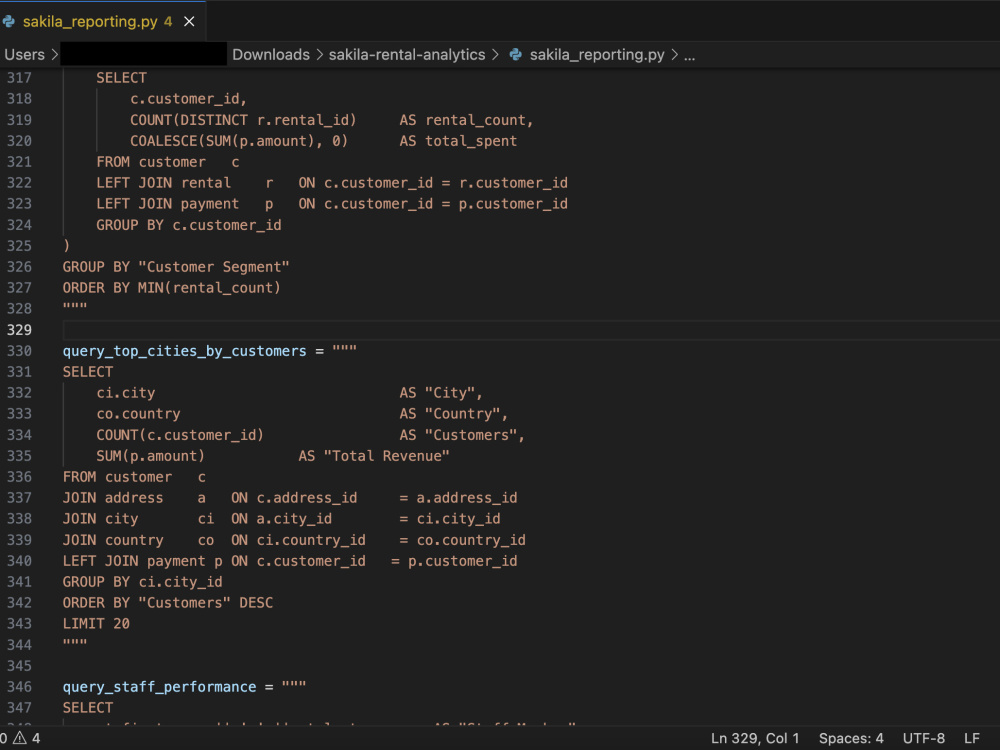
Task: Click COALESCE(SUM(p.amount), 0) expression
Action: click(239, 141)
